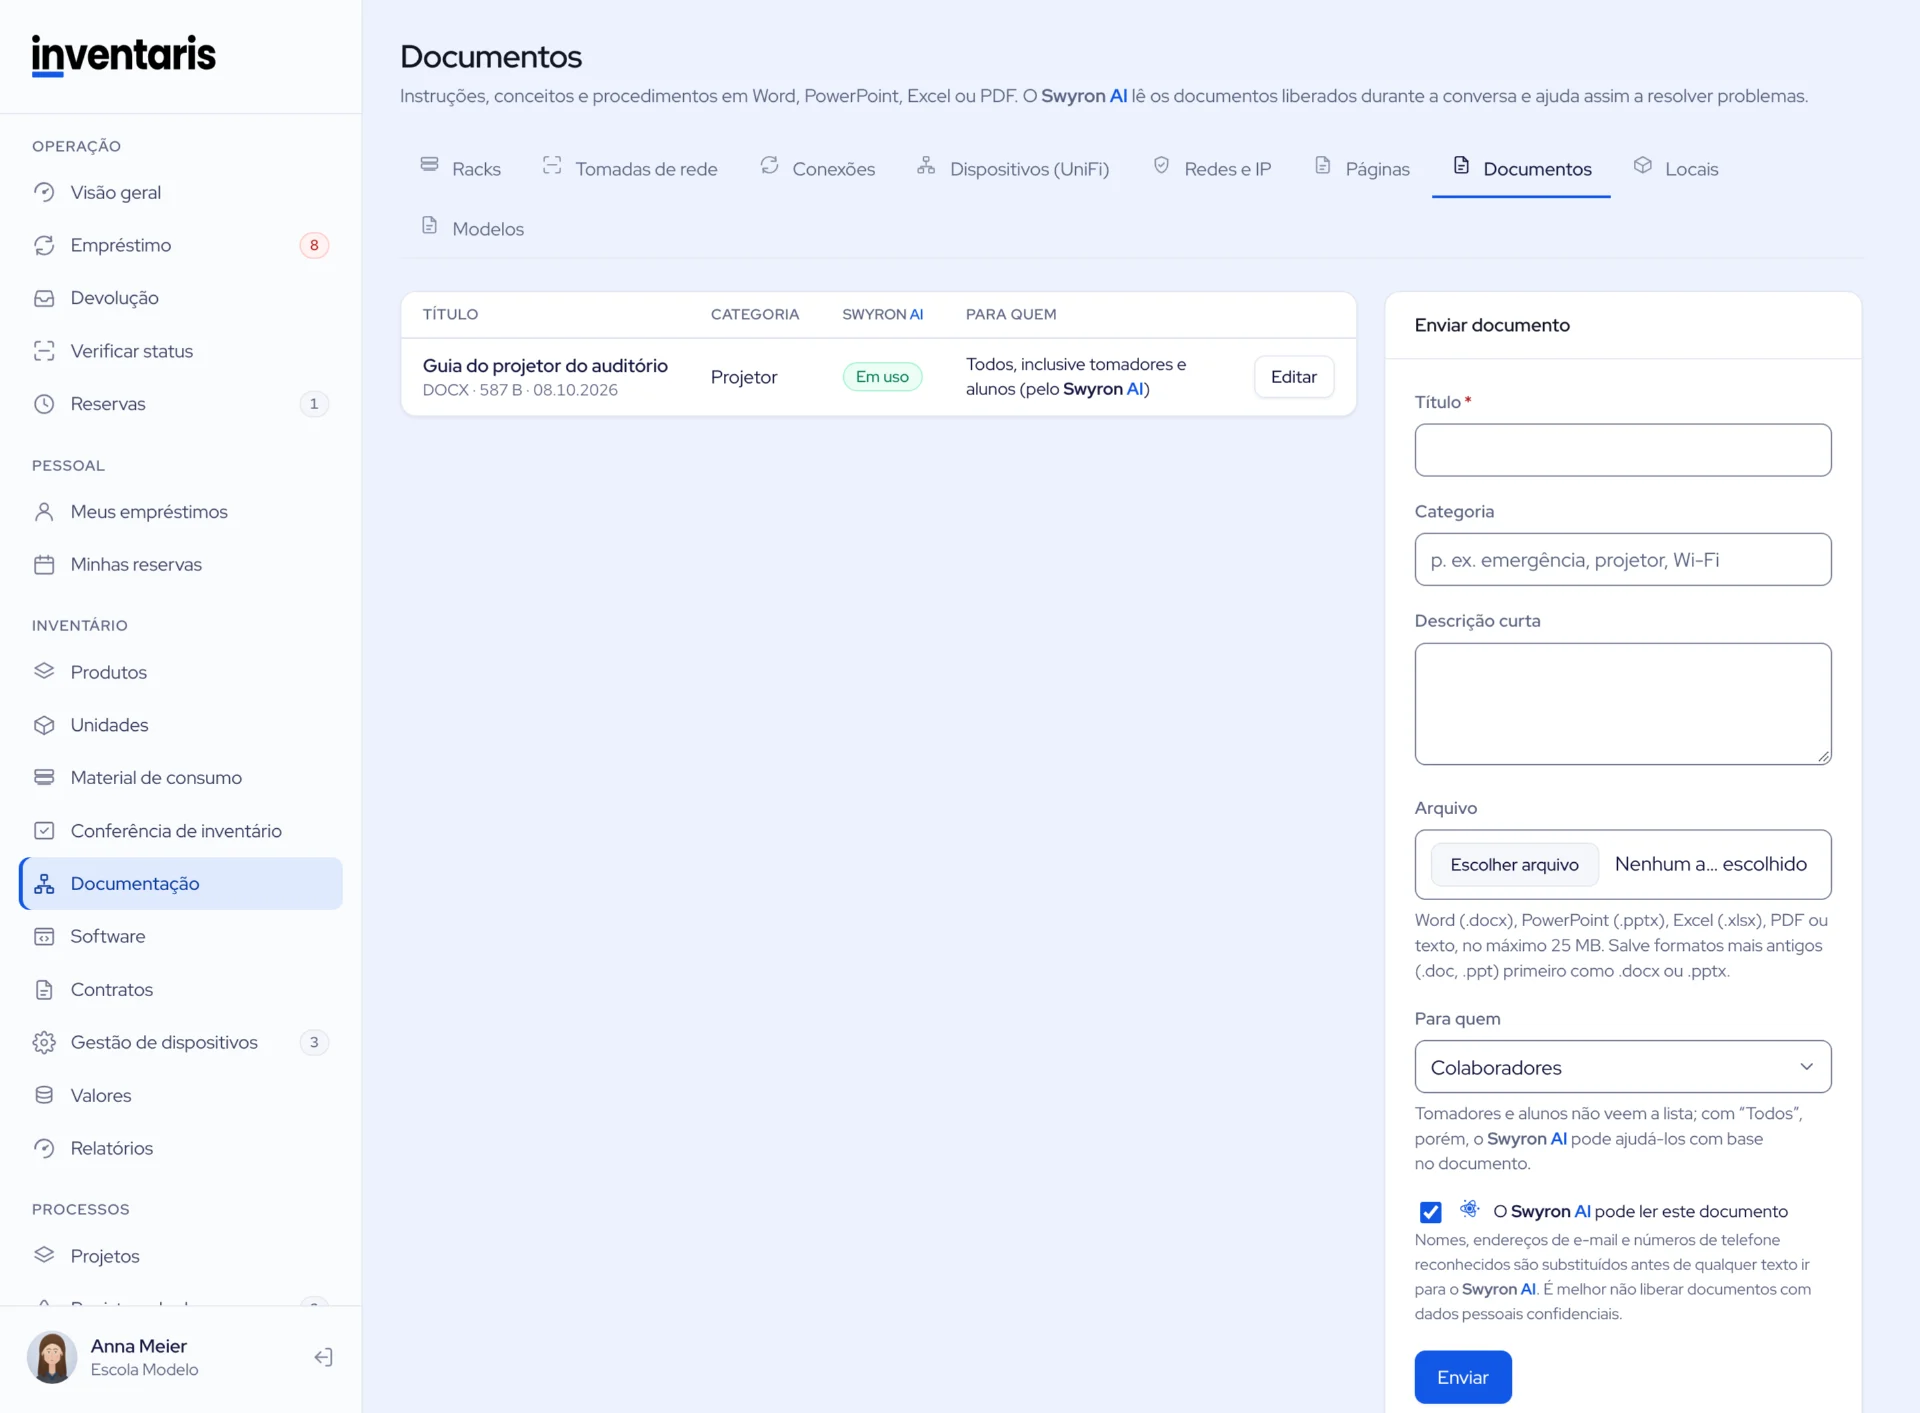Click Editar for Guia do projetor
The image size is (1920, 1413).
1293,377
